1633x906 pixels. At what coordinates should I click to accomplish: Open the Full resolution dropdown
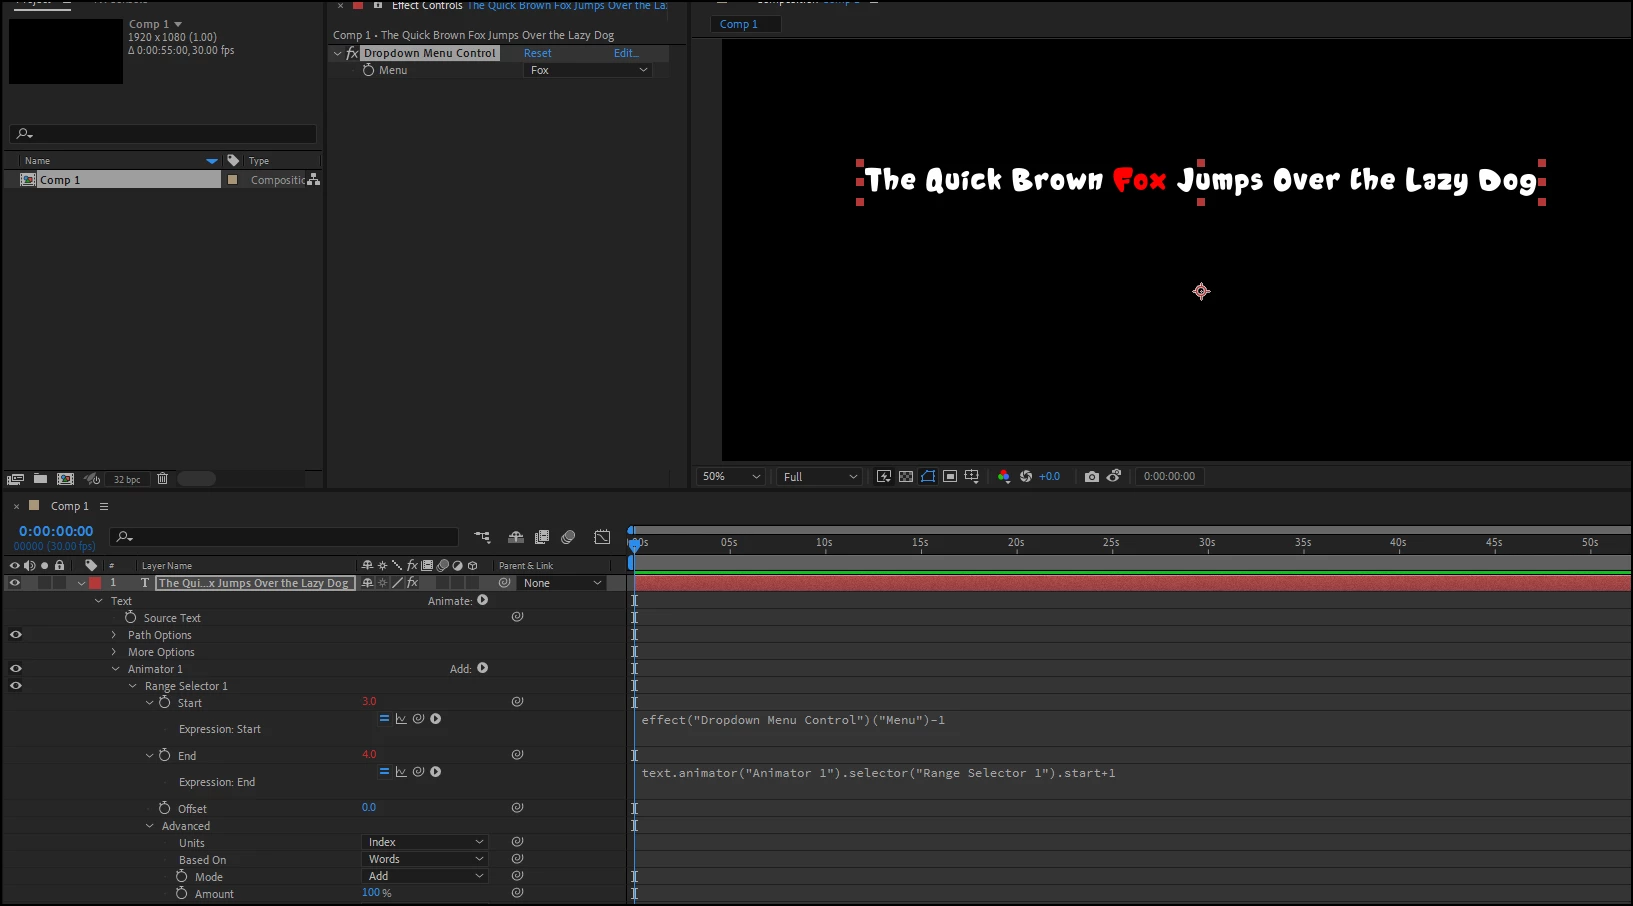point(819,477)
